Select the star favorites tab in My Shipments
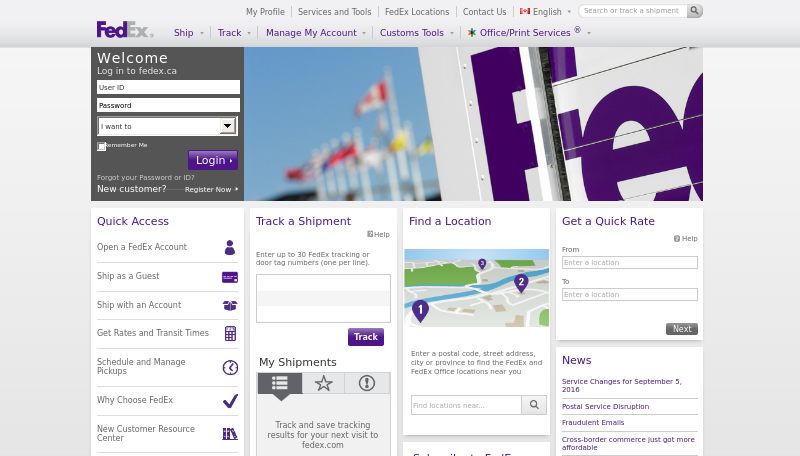The width and height of the screenshot is (800, 456). click(x=323, y=383)
